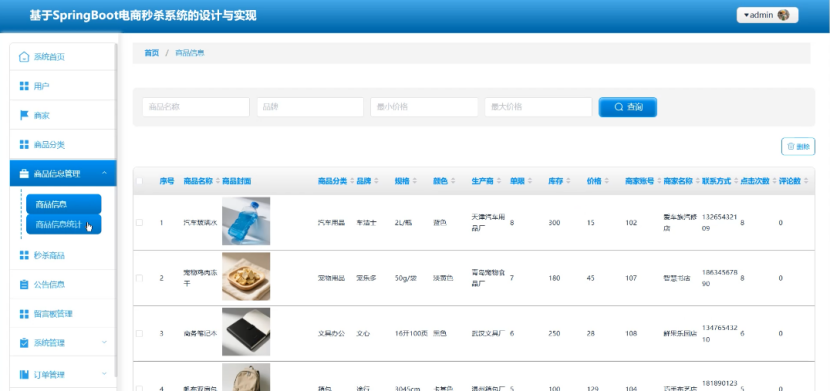Click the flag icon beside 商家
Screen dimensions: 830x391
pyautogui.click(x=24, y=115)
